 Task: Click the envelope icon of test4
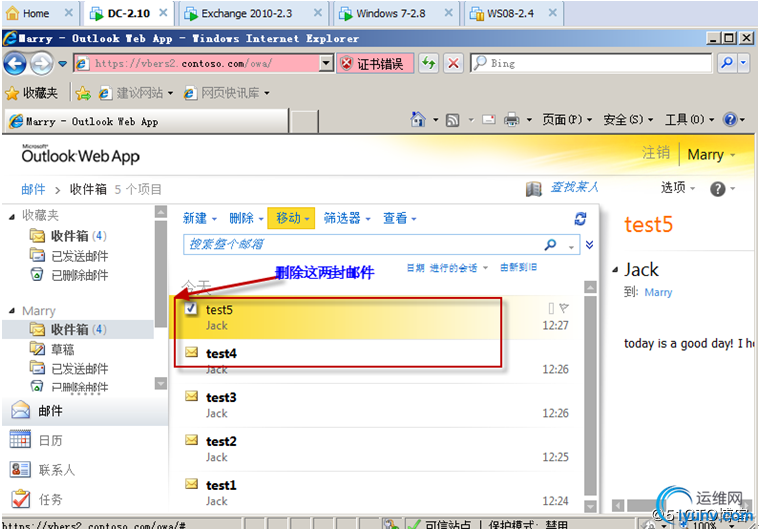click(x=192, y=352)
